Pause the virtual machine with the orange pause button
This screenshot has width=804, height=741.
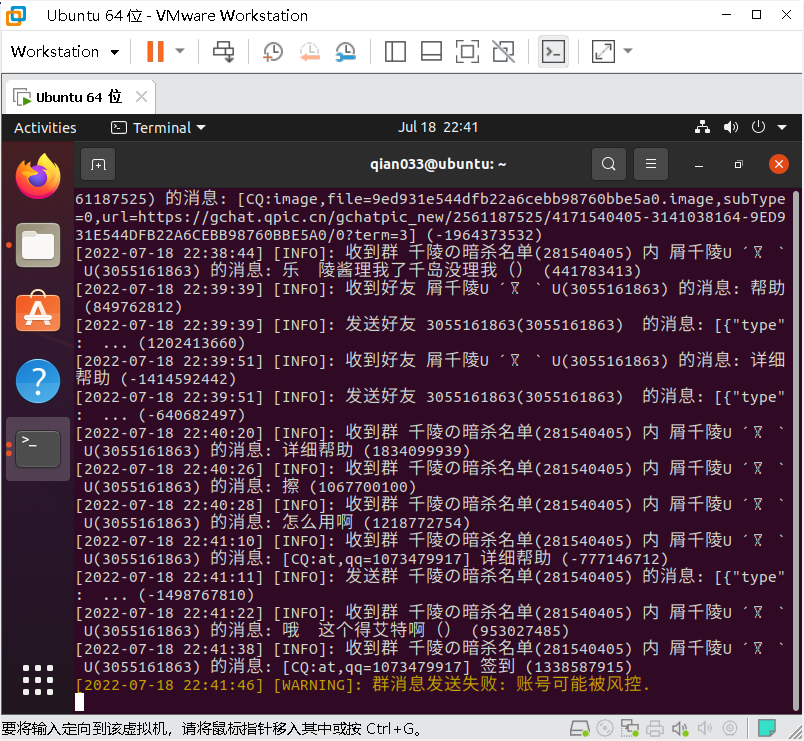(155, 51)
